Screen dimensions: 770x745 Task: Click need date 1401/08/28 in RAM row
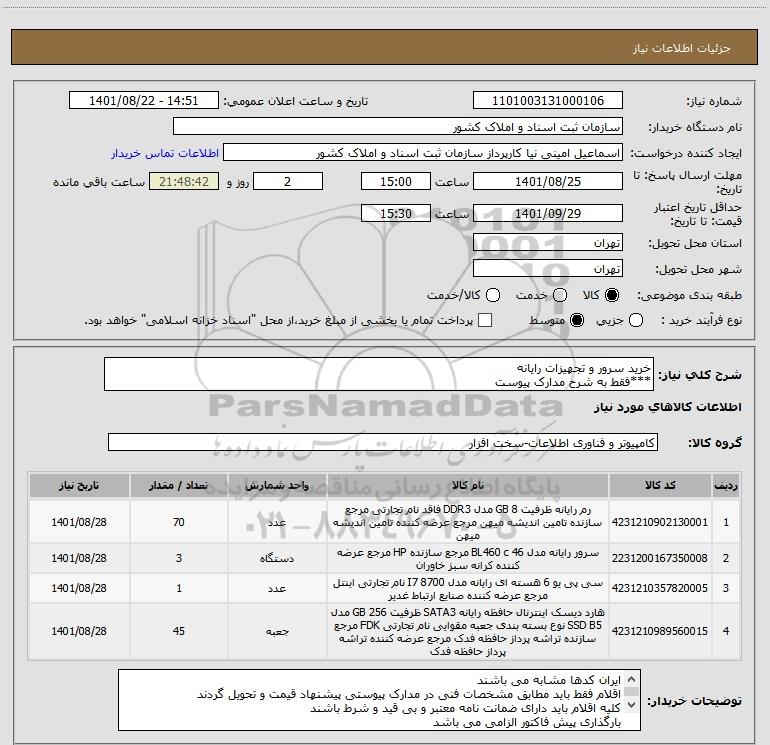click(x=79, y=522)
